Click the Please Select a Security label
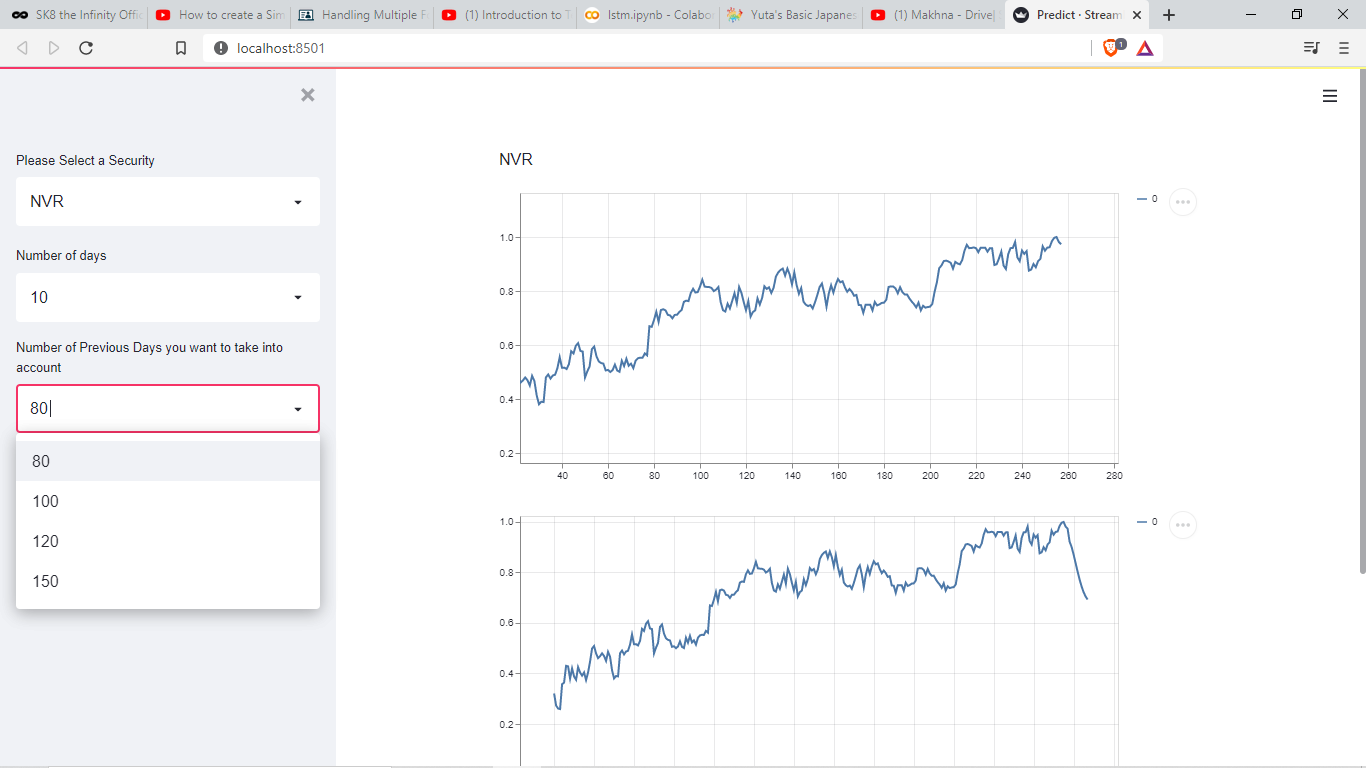1366x768 pixels. pyautogui.click(x=85, y=160)
